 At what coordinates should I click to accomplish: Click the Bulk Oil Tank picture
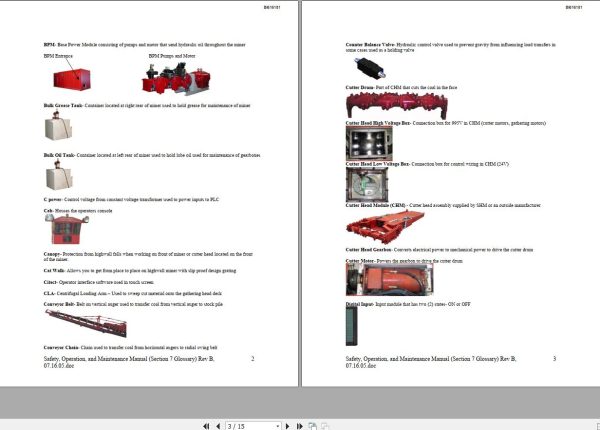(x=59, y=175)
